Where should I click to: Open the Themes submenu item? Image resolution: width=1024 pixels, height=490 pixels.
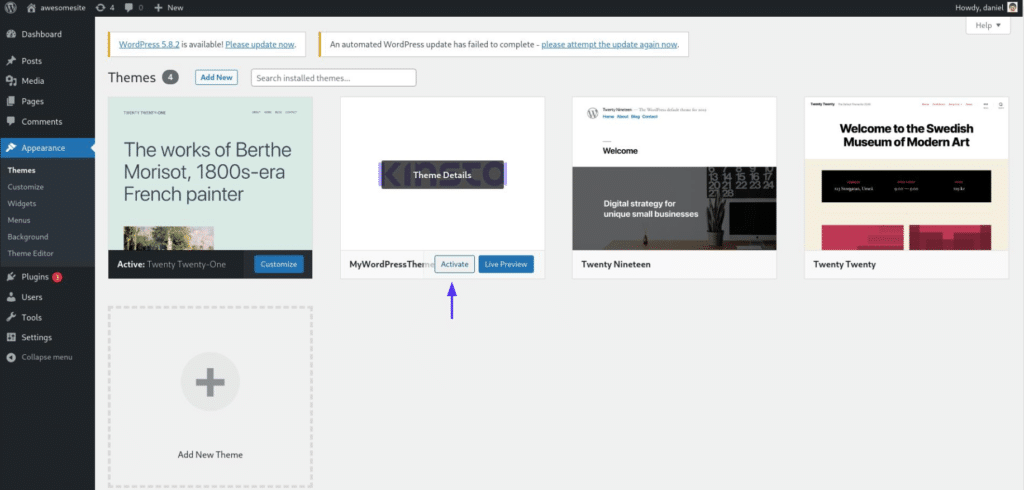click(x=22, y=171)
